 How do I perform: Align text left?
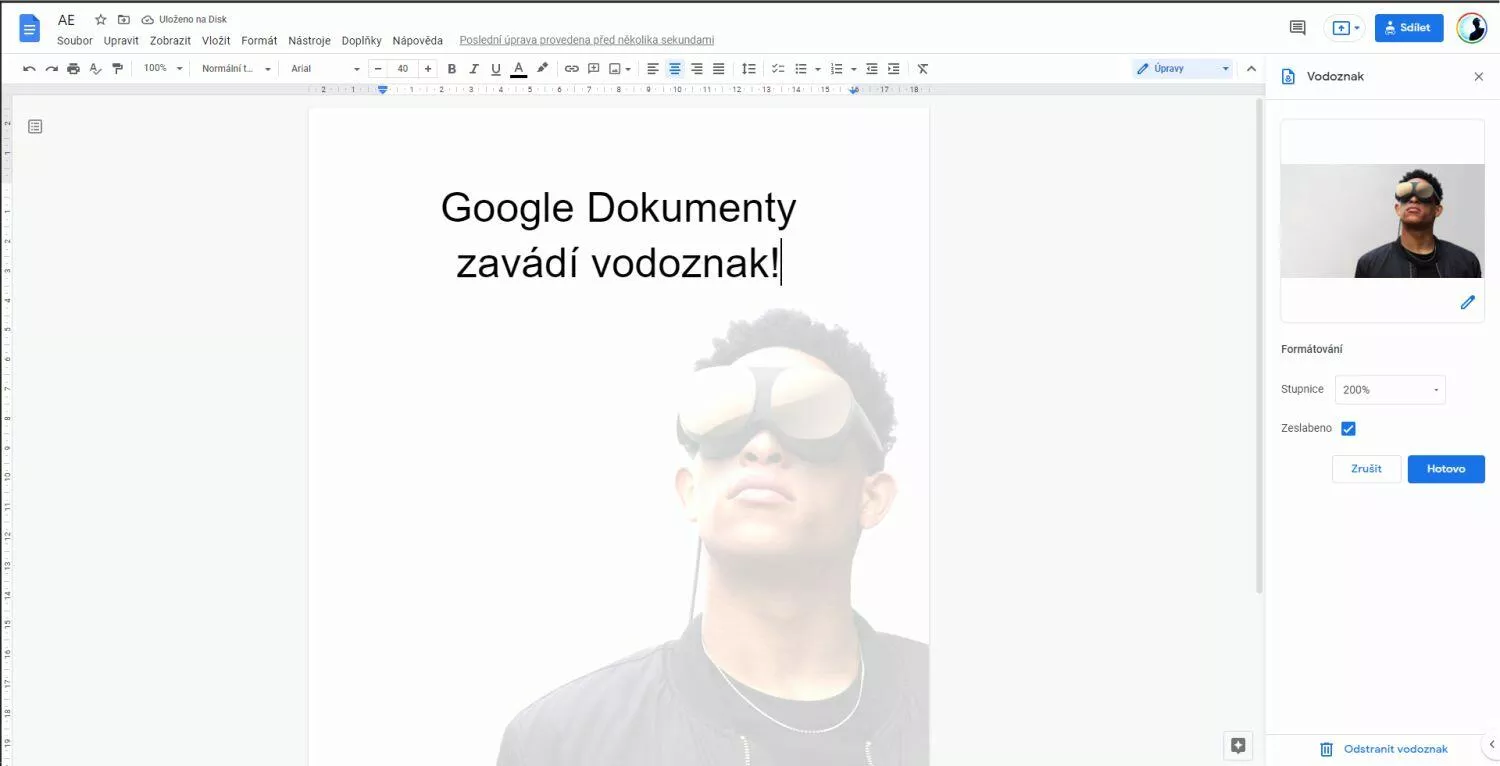click(x=653, y=69)
